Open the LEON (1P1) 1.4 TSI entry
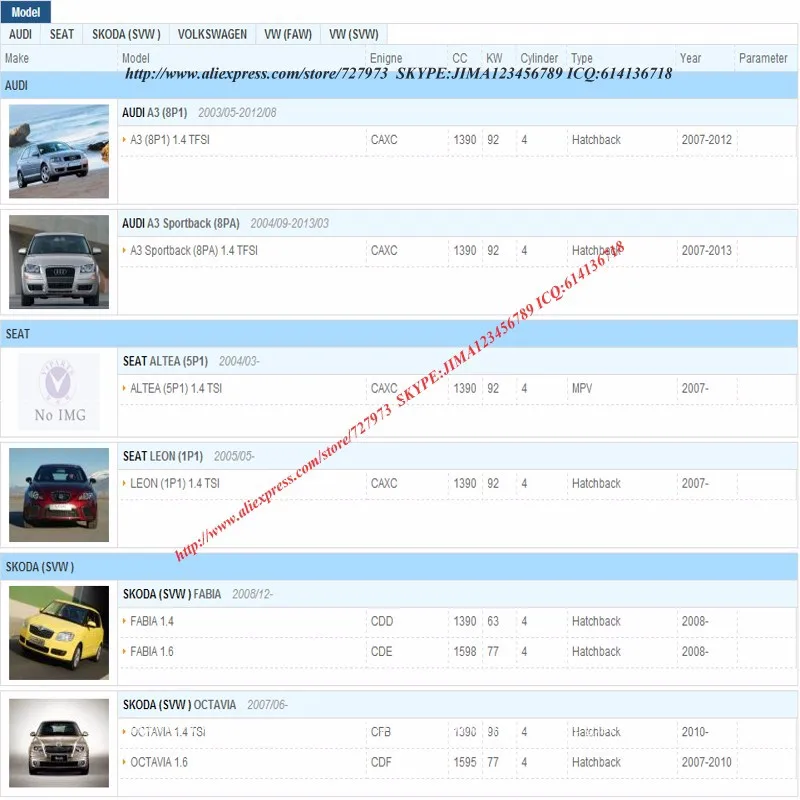 tap(174, 483)
